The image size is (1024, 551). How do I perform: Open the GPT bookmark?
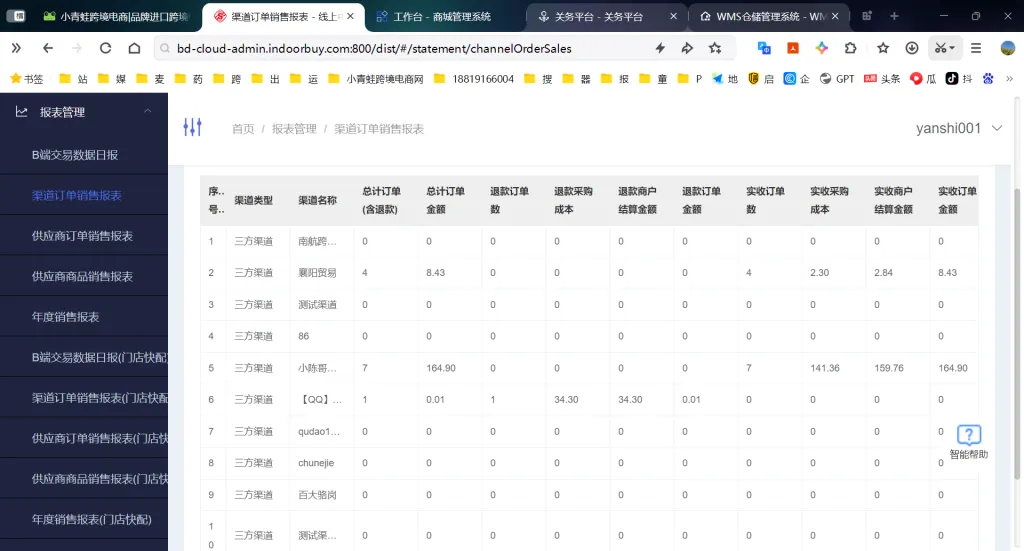tap(837, 79)
